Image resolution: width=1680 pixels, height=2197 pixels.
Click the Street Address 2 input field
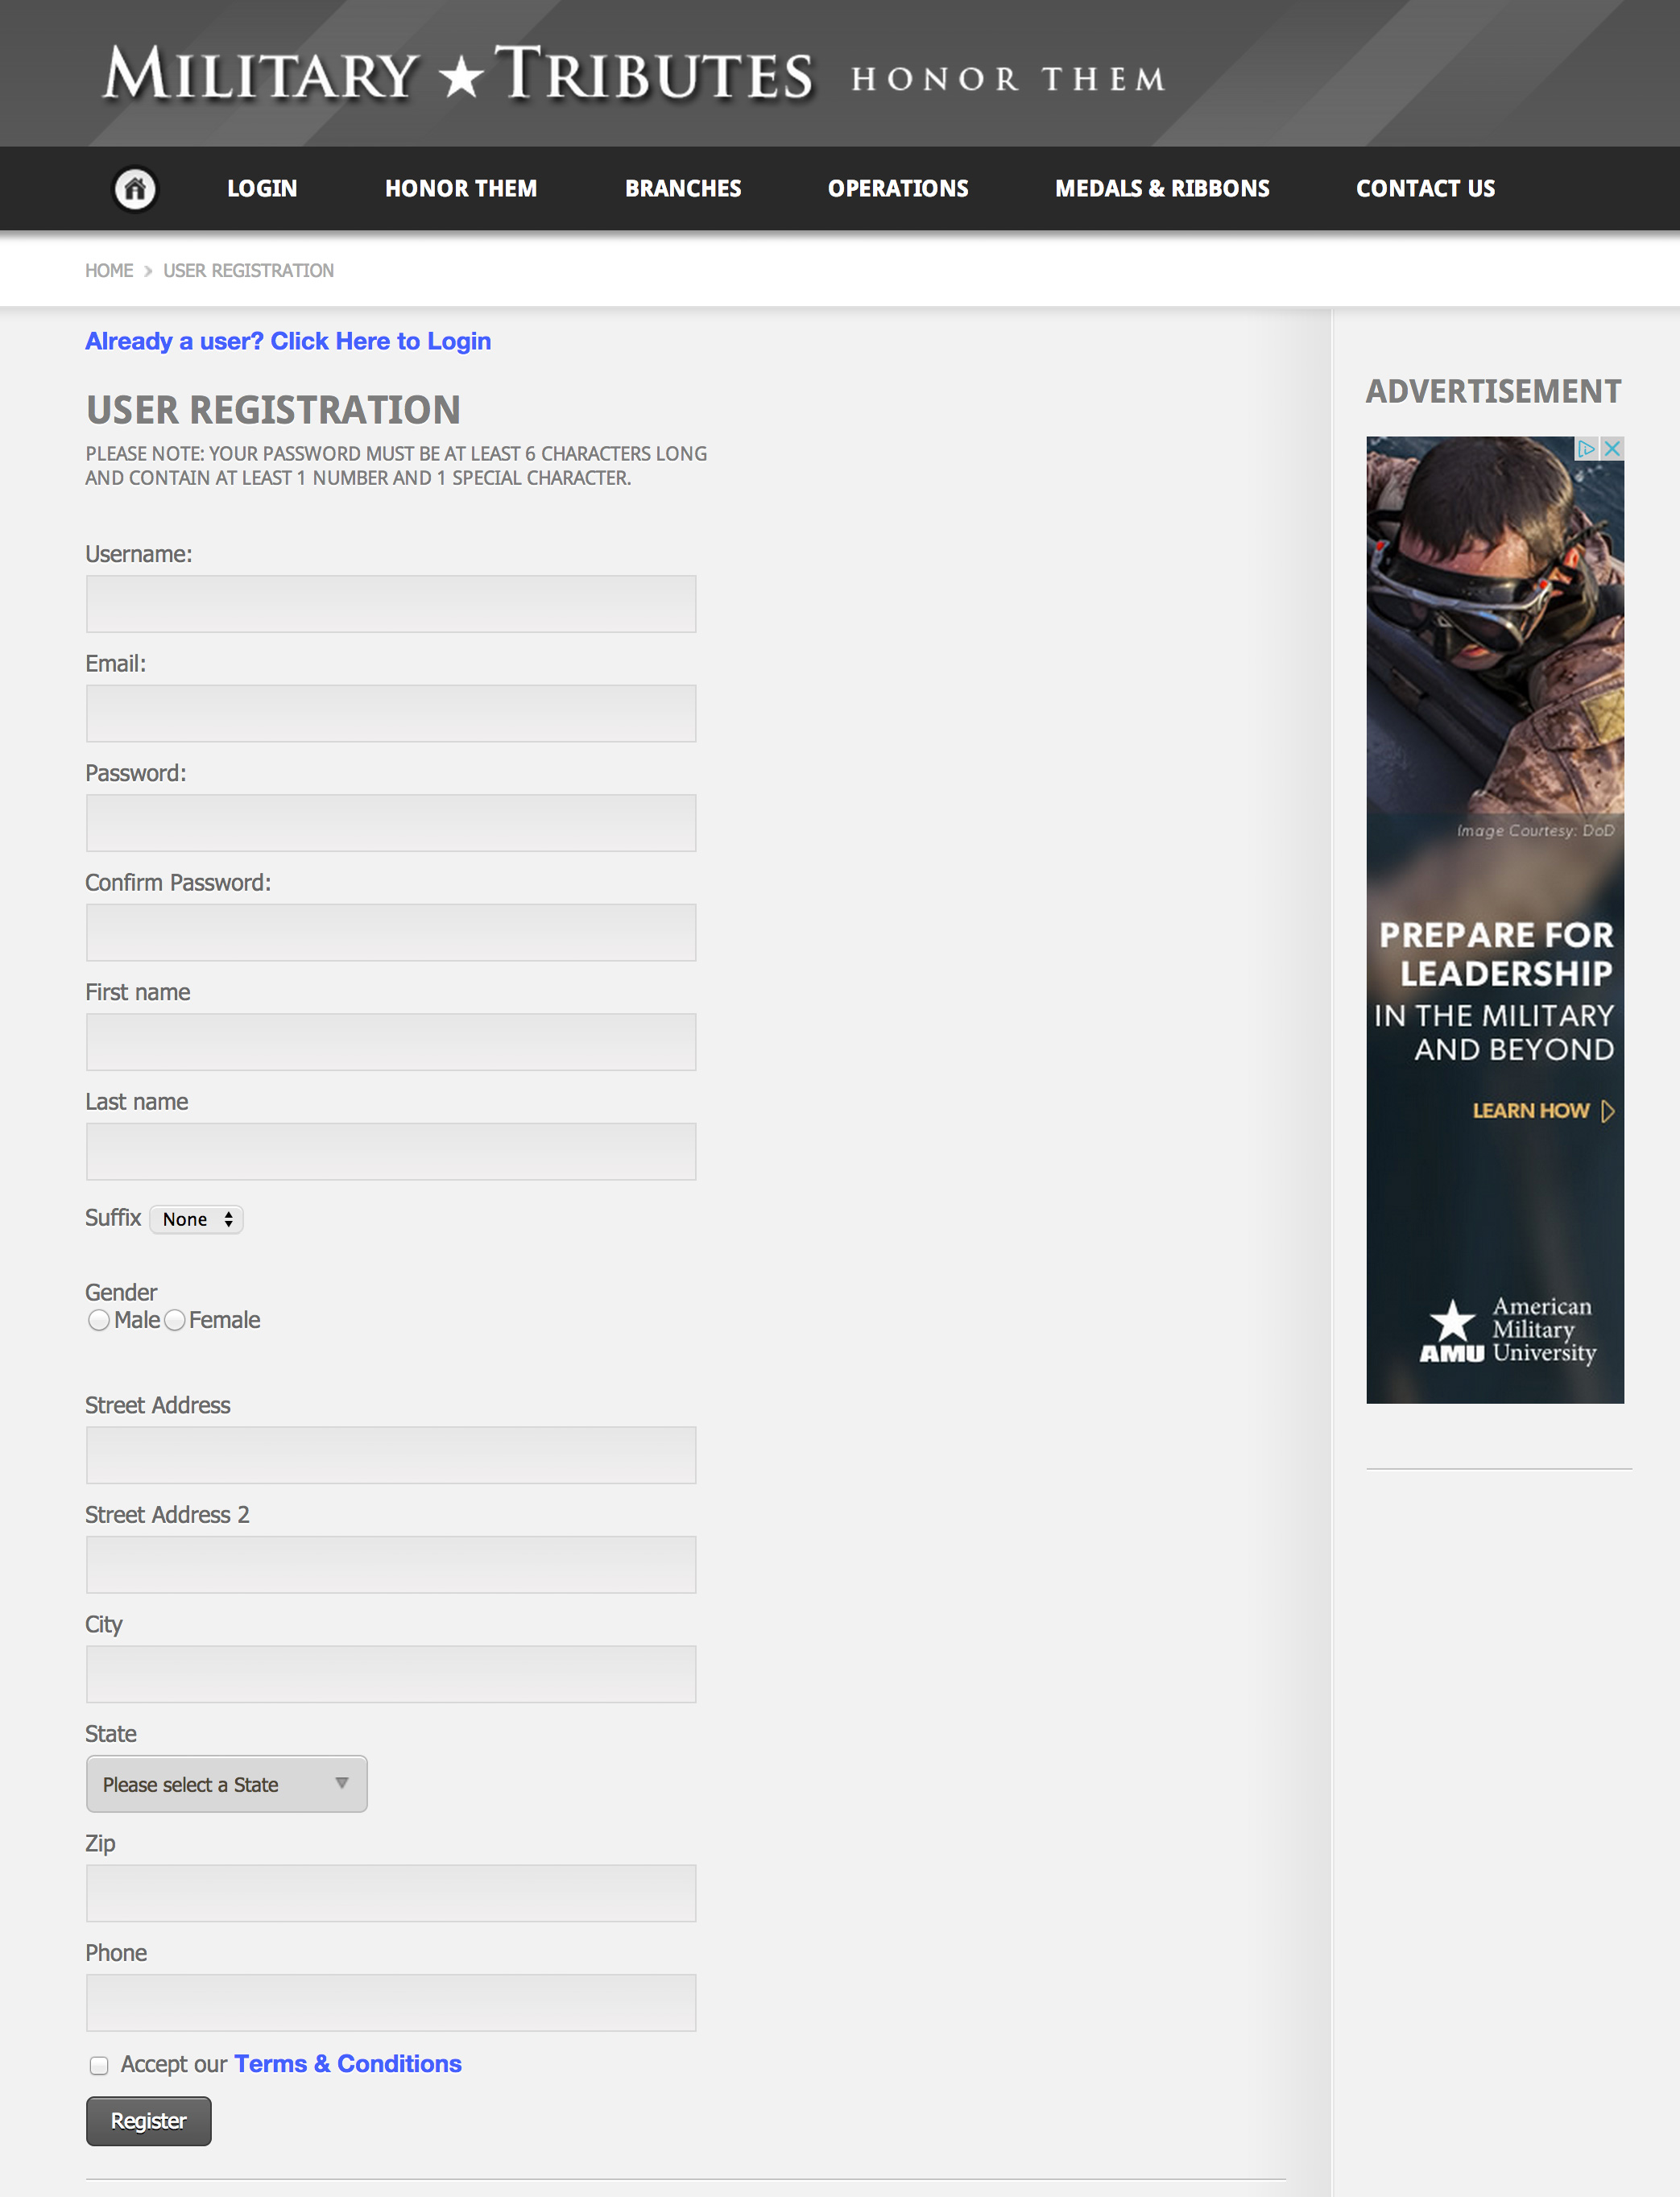pos(391,1565)
